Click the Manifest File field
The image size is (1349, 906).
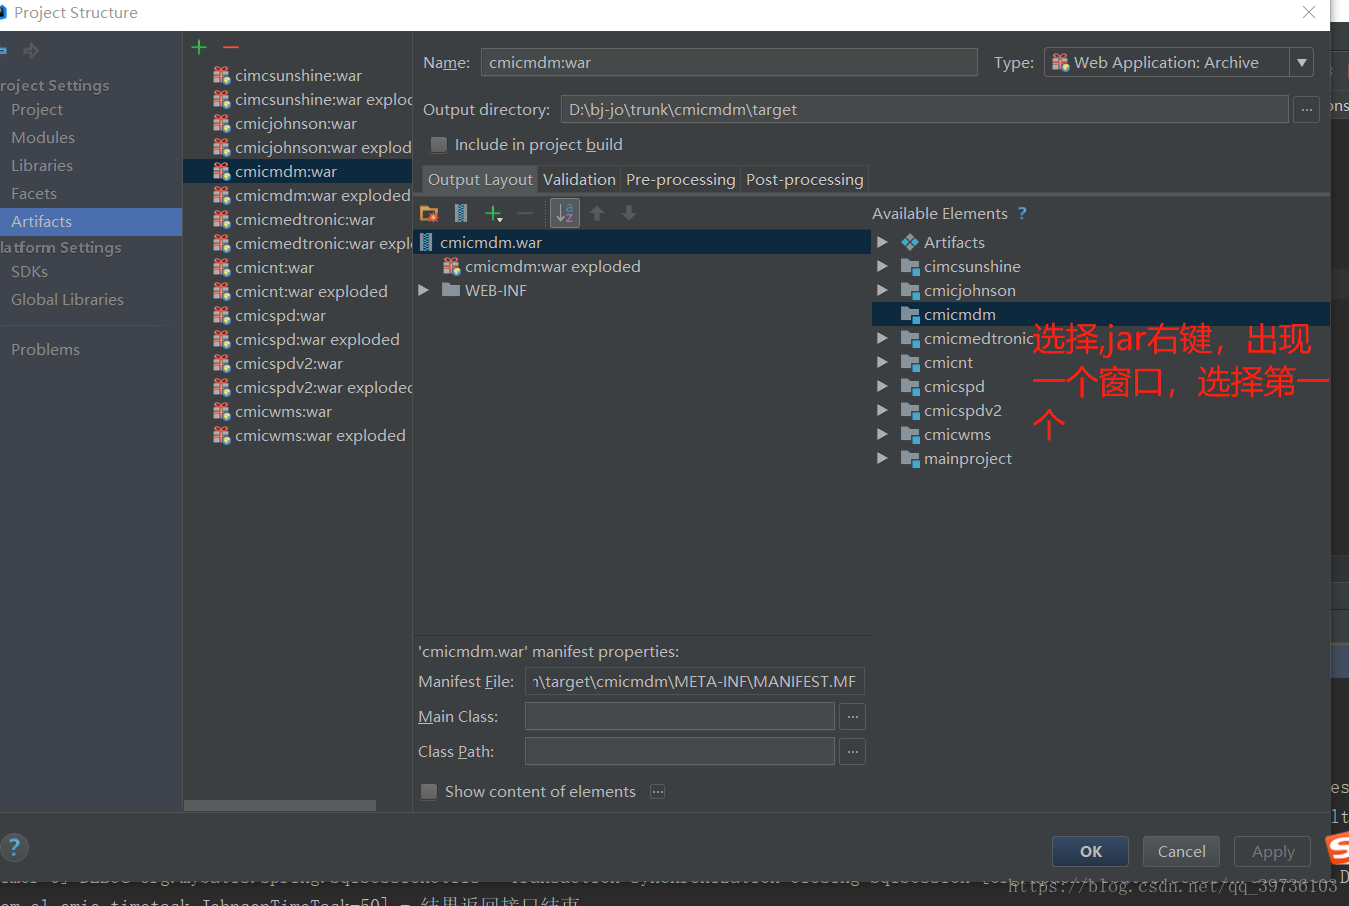[x=695, y=681]
